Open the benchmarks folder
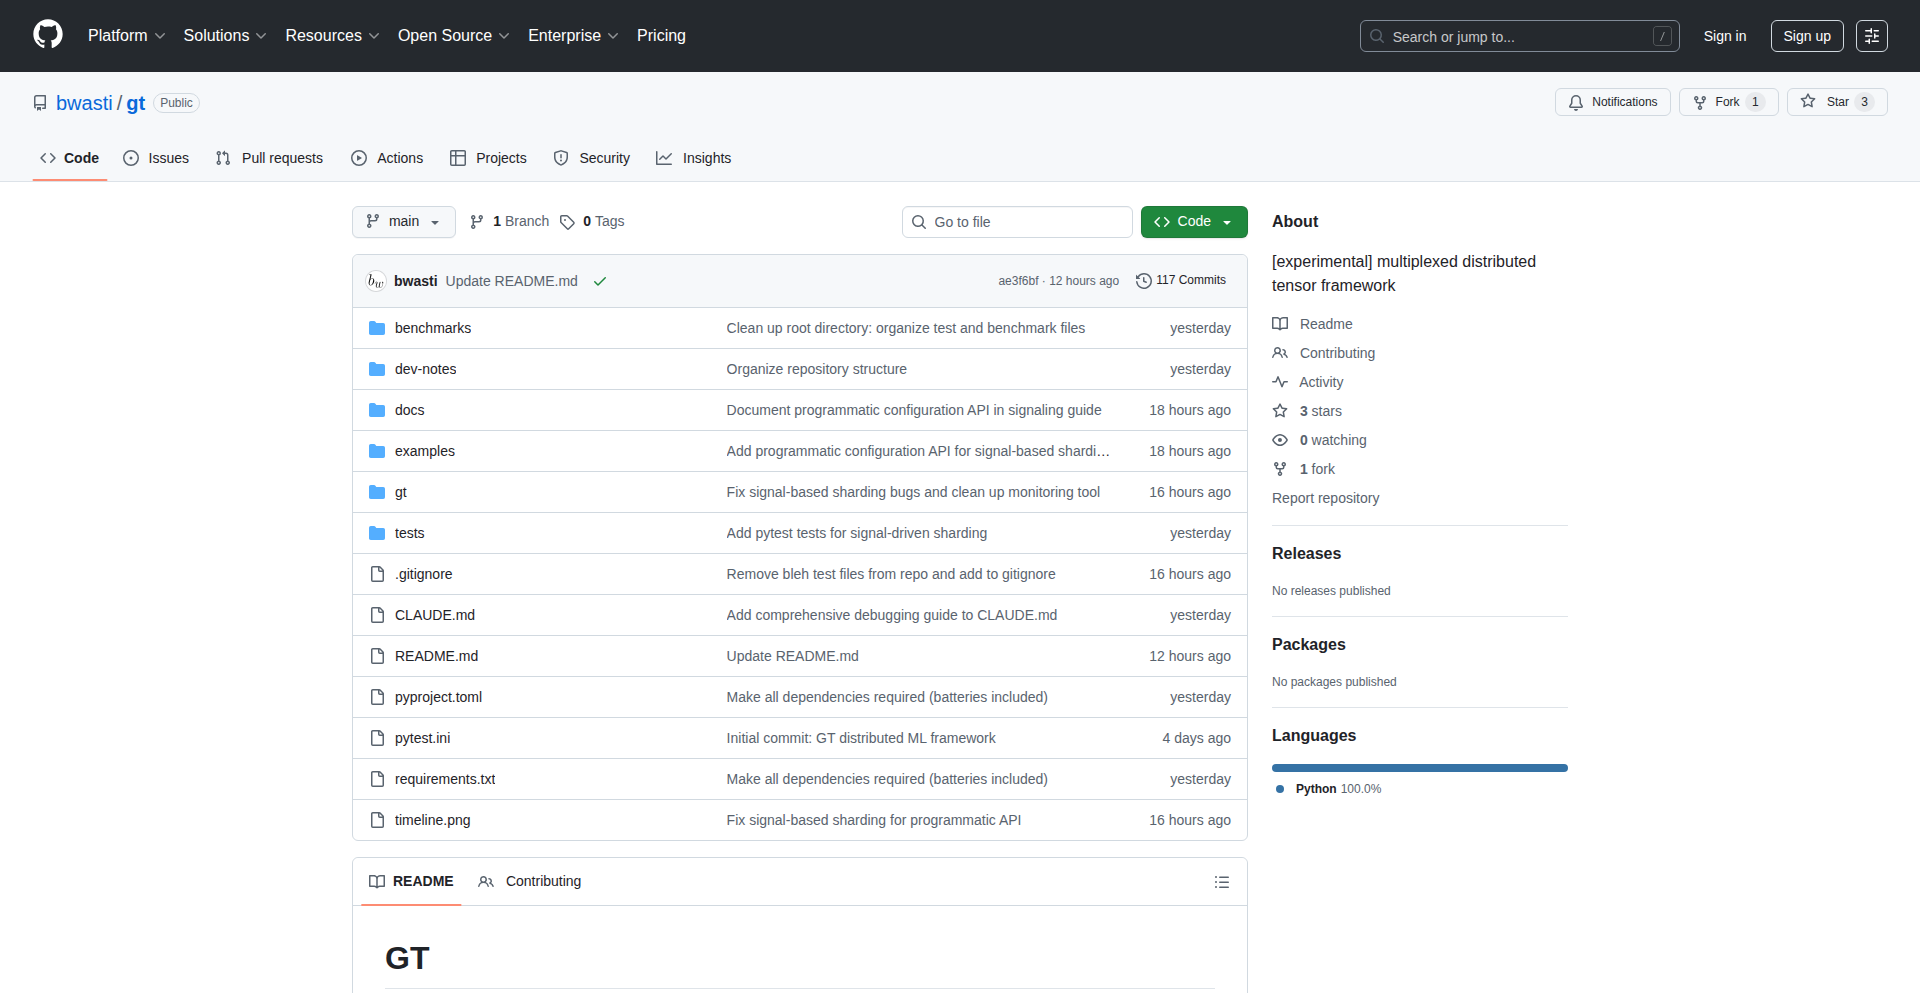 click(x=432, y=328)
